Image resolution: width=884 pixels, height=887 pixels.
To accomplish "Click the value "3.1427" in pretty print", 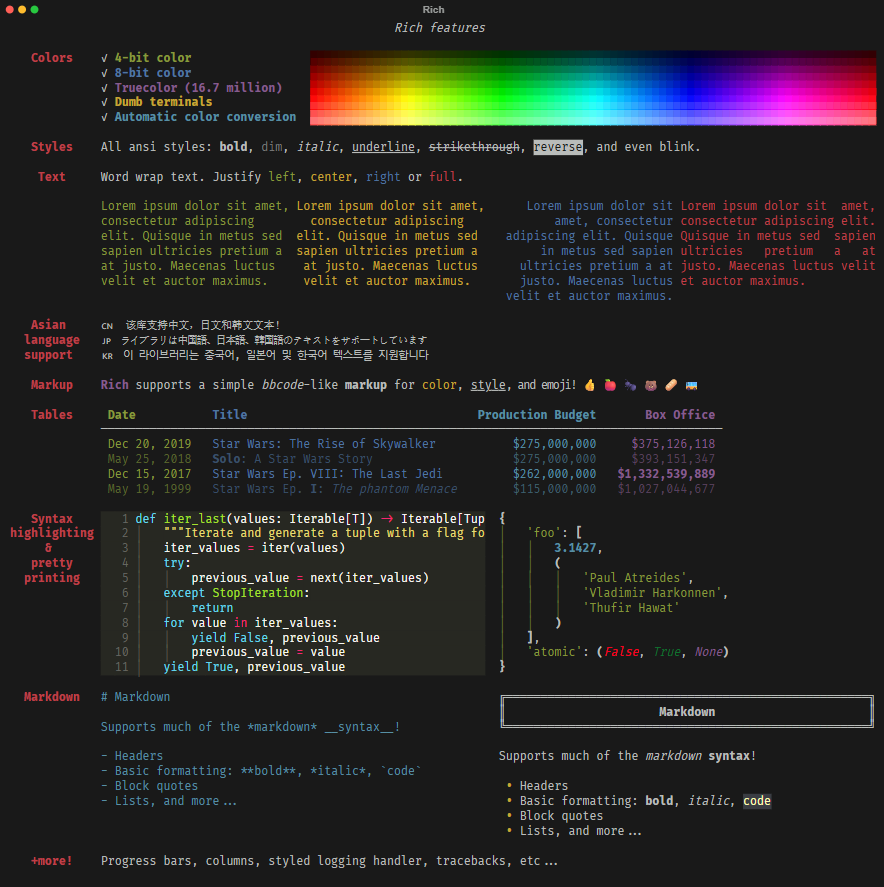I will (x=575, y=548).
